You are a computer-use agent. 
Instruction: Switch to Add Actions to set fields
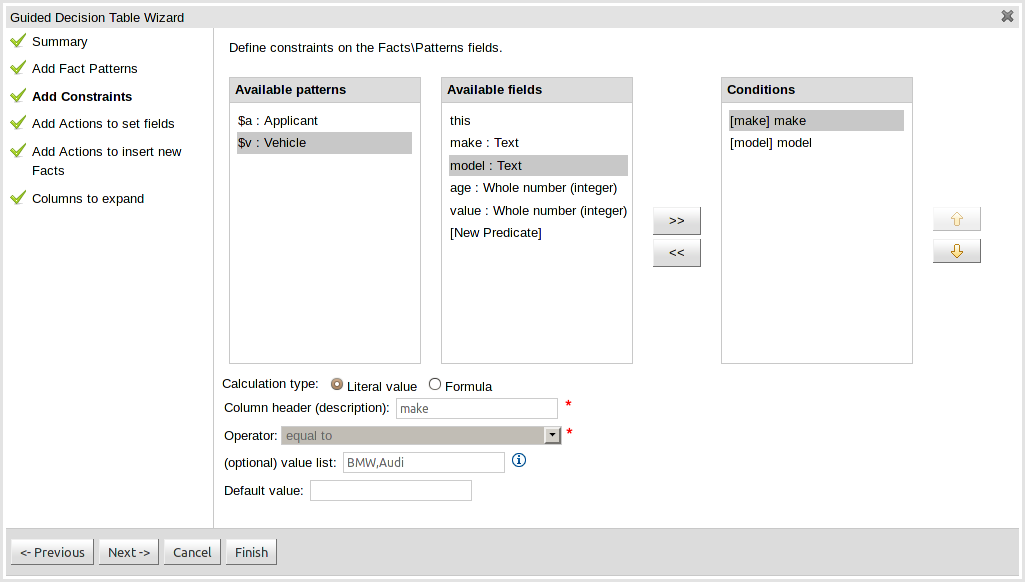pyautogui.click(x=103, y=124)
